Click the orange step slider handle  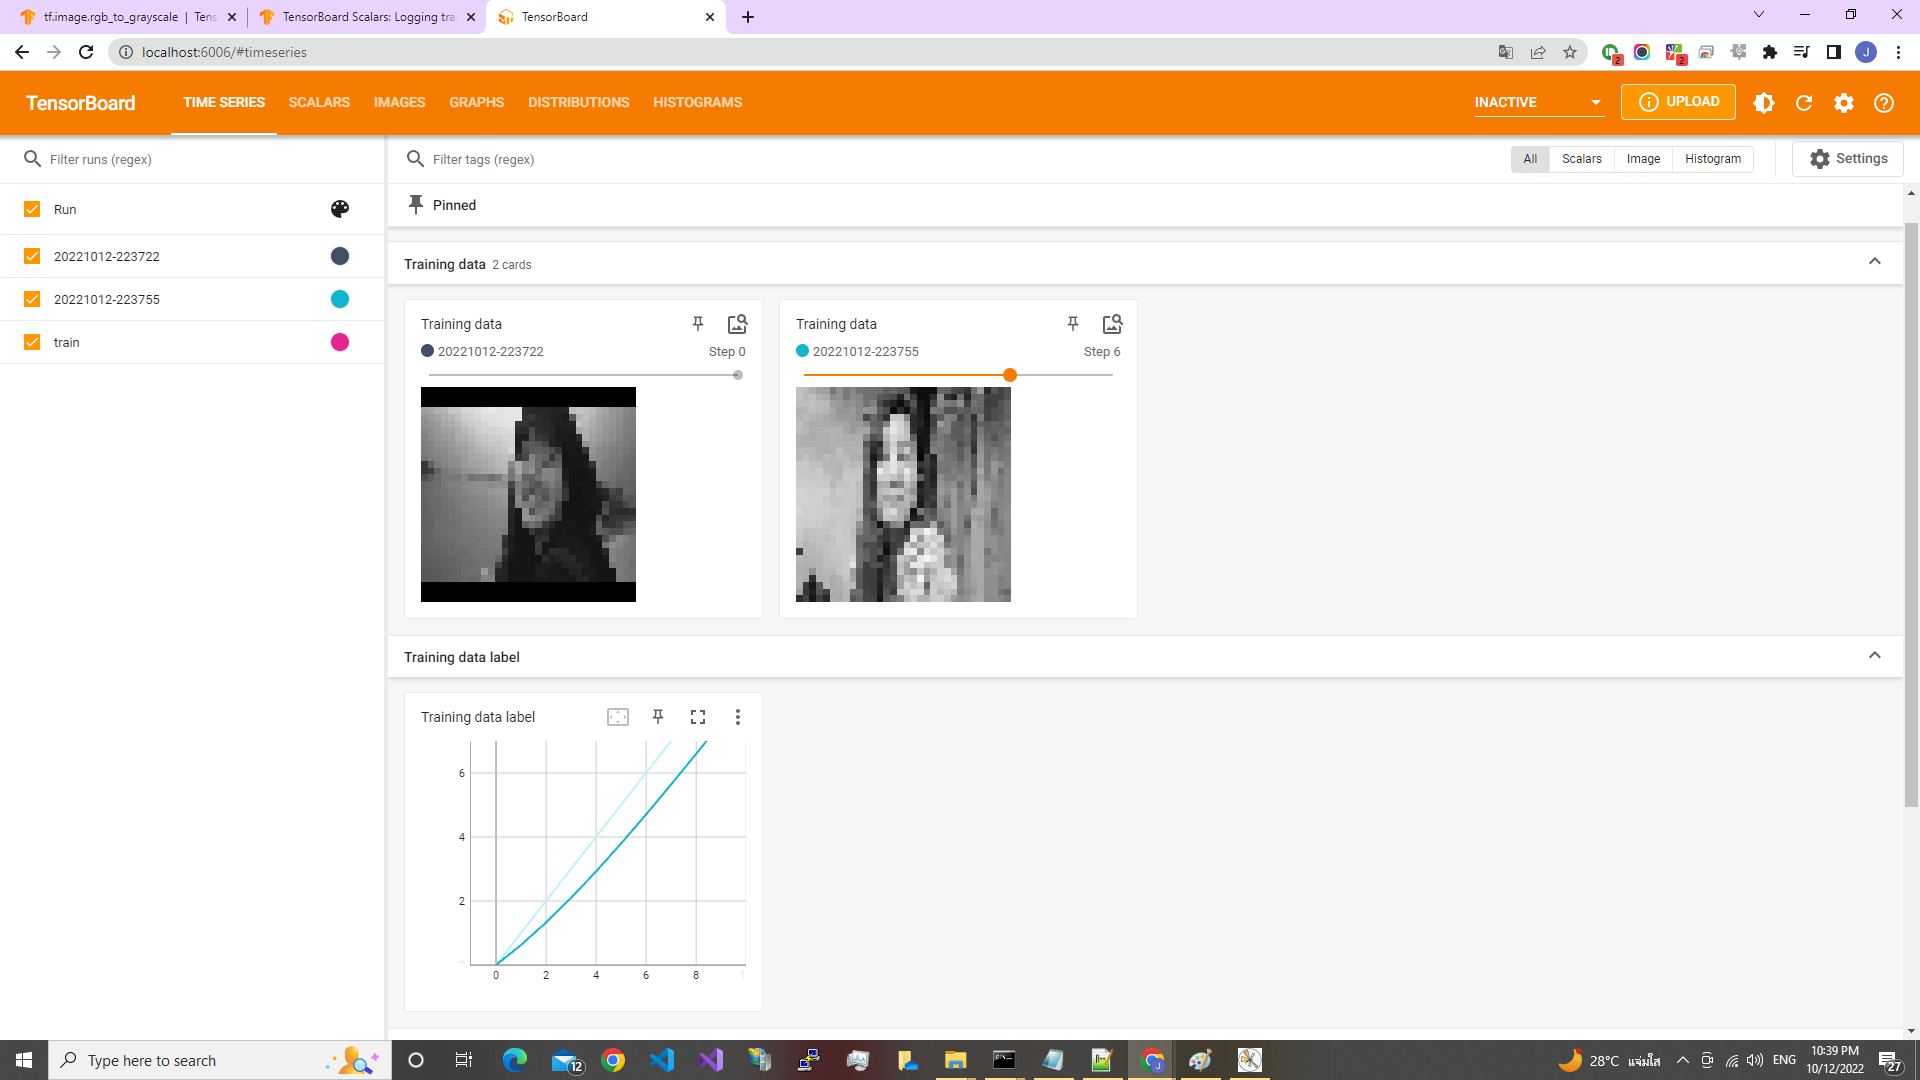(x=1010, y=375)
